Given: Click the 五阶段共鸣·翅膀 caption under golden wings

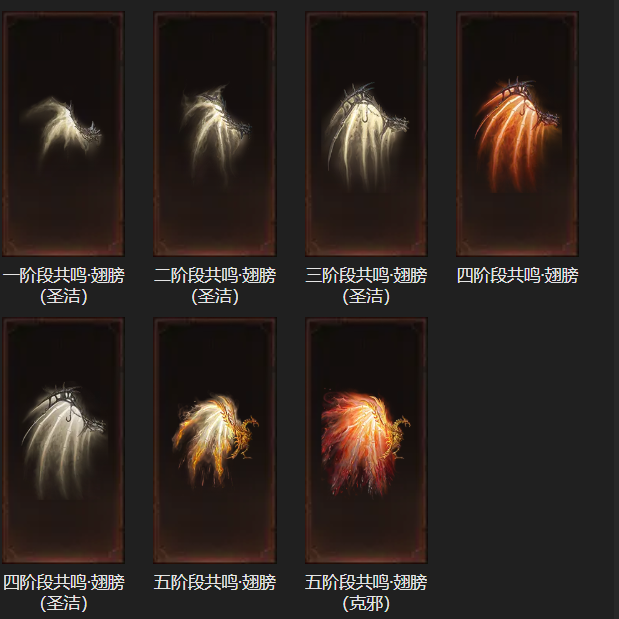Looking at the screenshot, I should (x=215, y=582).
